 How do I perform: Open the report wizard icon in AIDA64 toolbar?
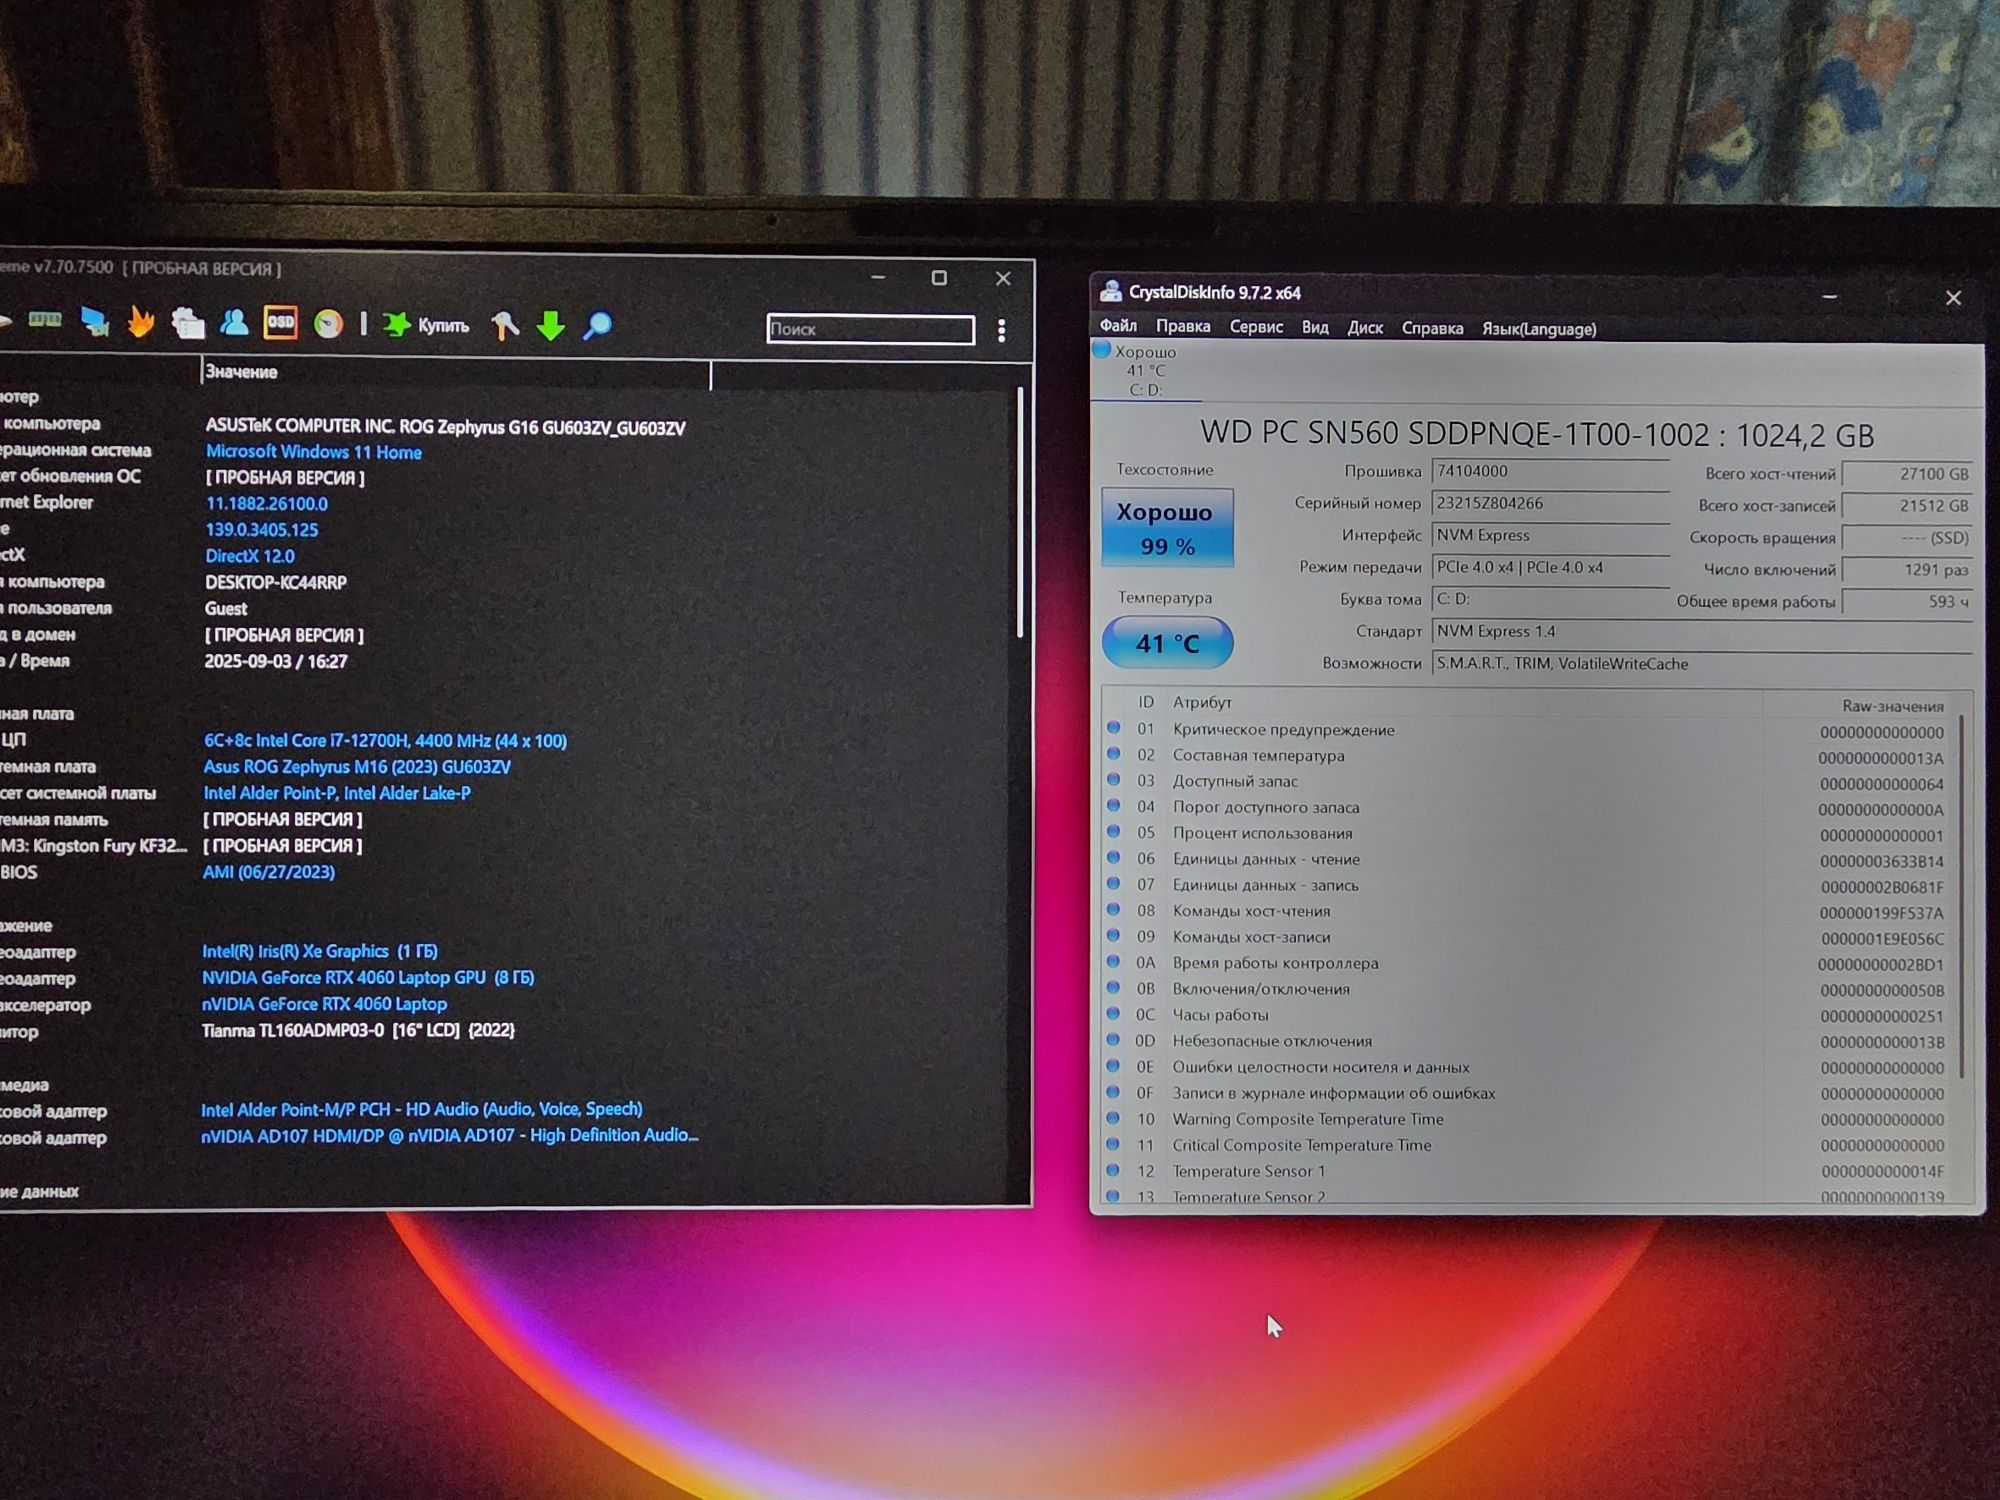click(x=188, y=323)
